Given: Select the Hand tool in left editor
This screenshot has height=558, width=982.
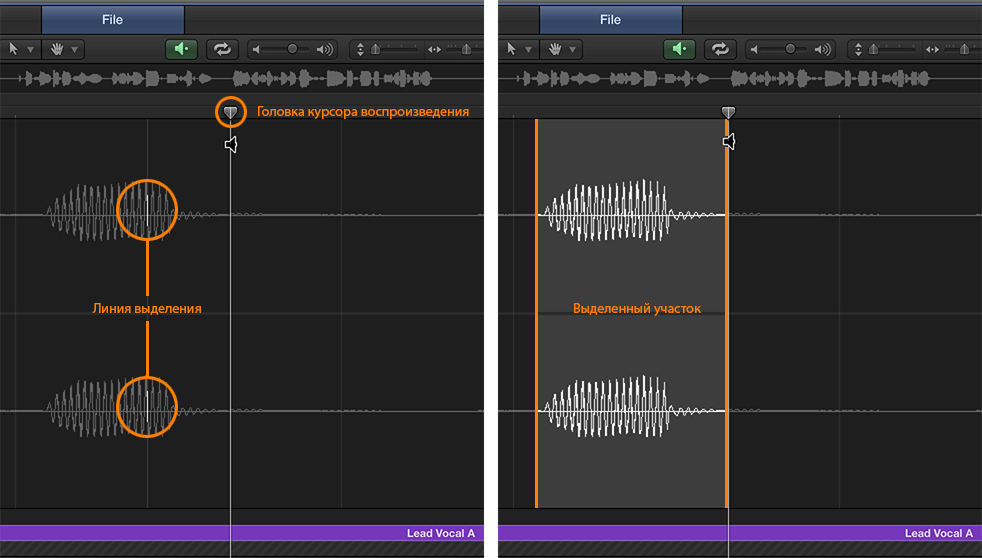Looking at the screenshot, I should (57, 49).
